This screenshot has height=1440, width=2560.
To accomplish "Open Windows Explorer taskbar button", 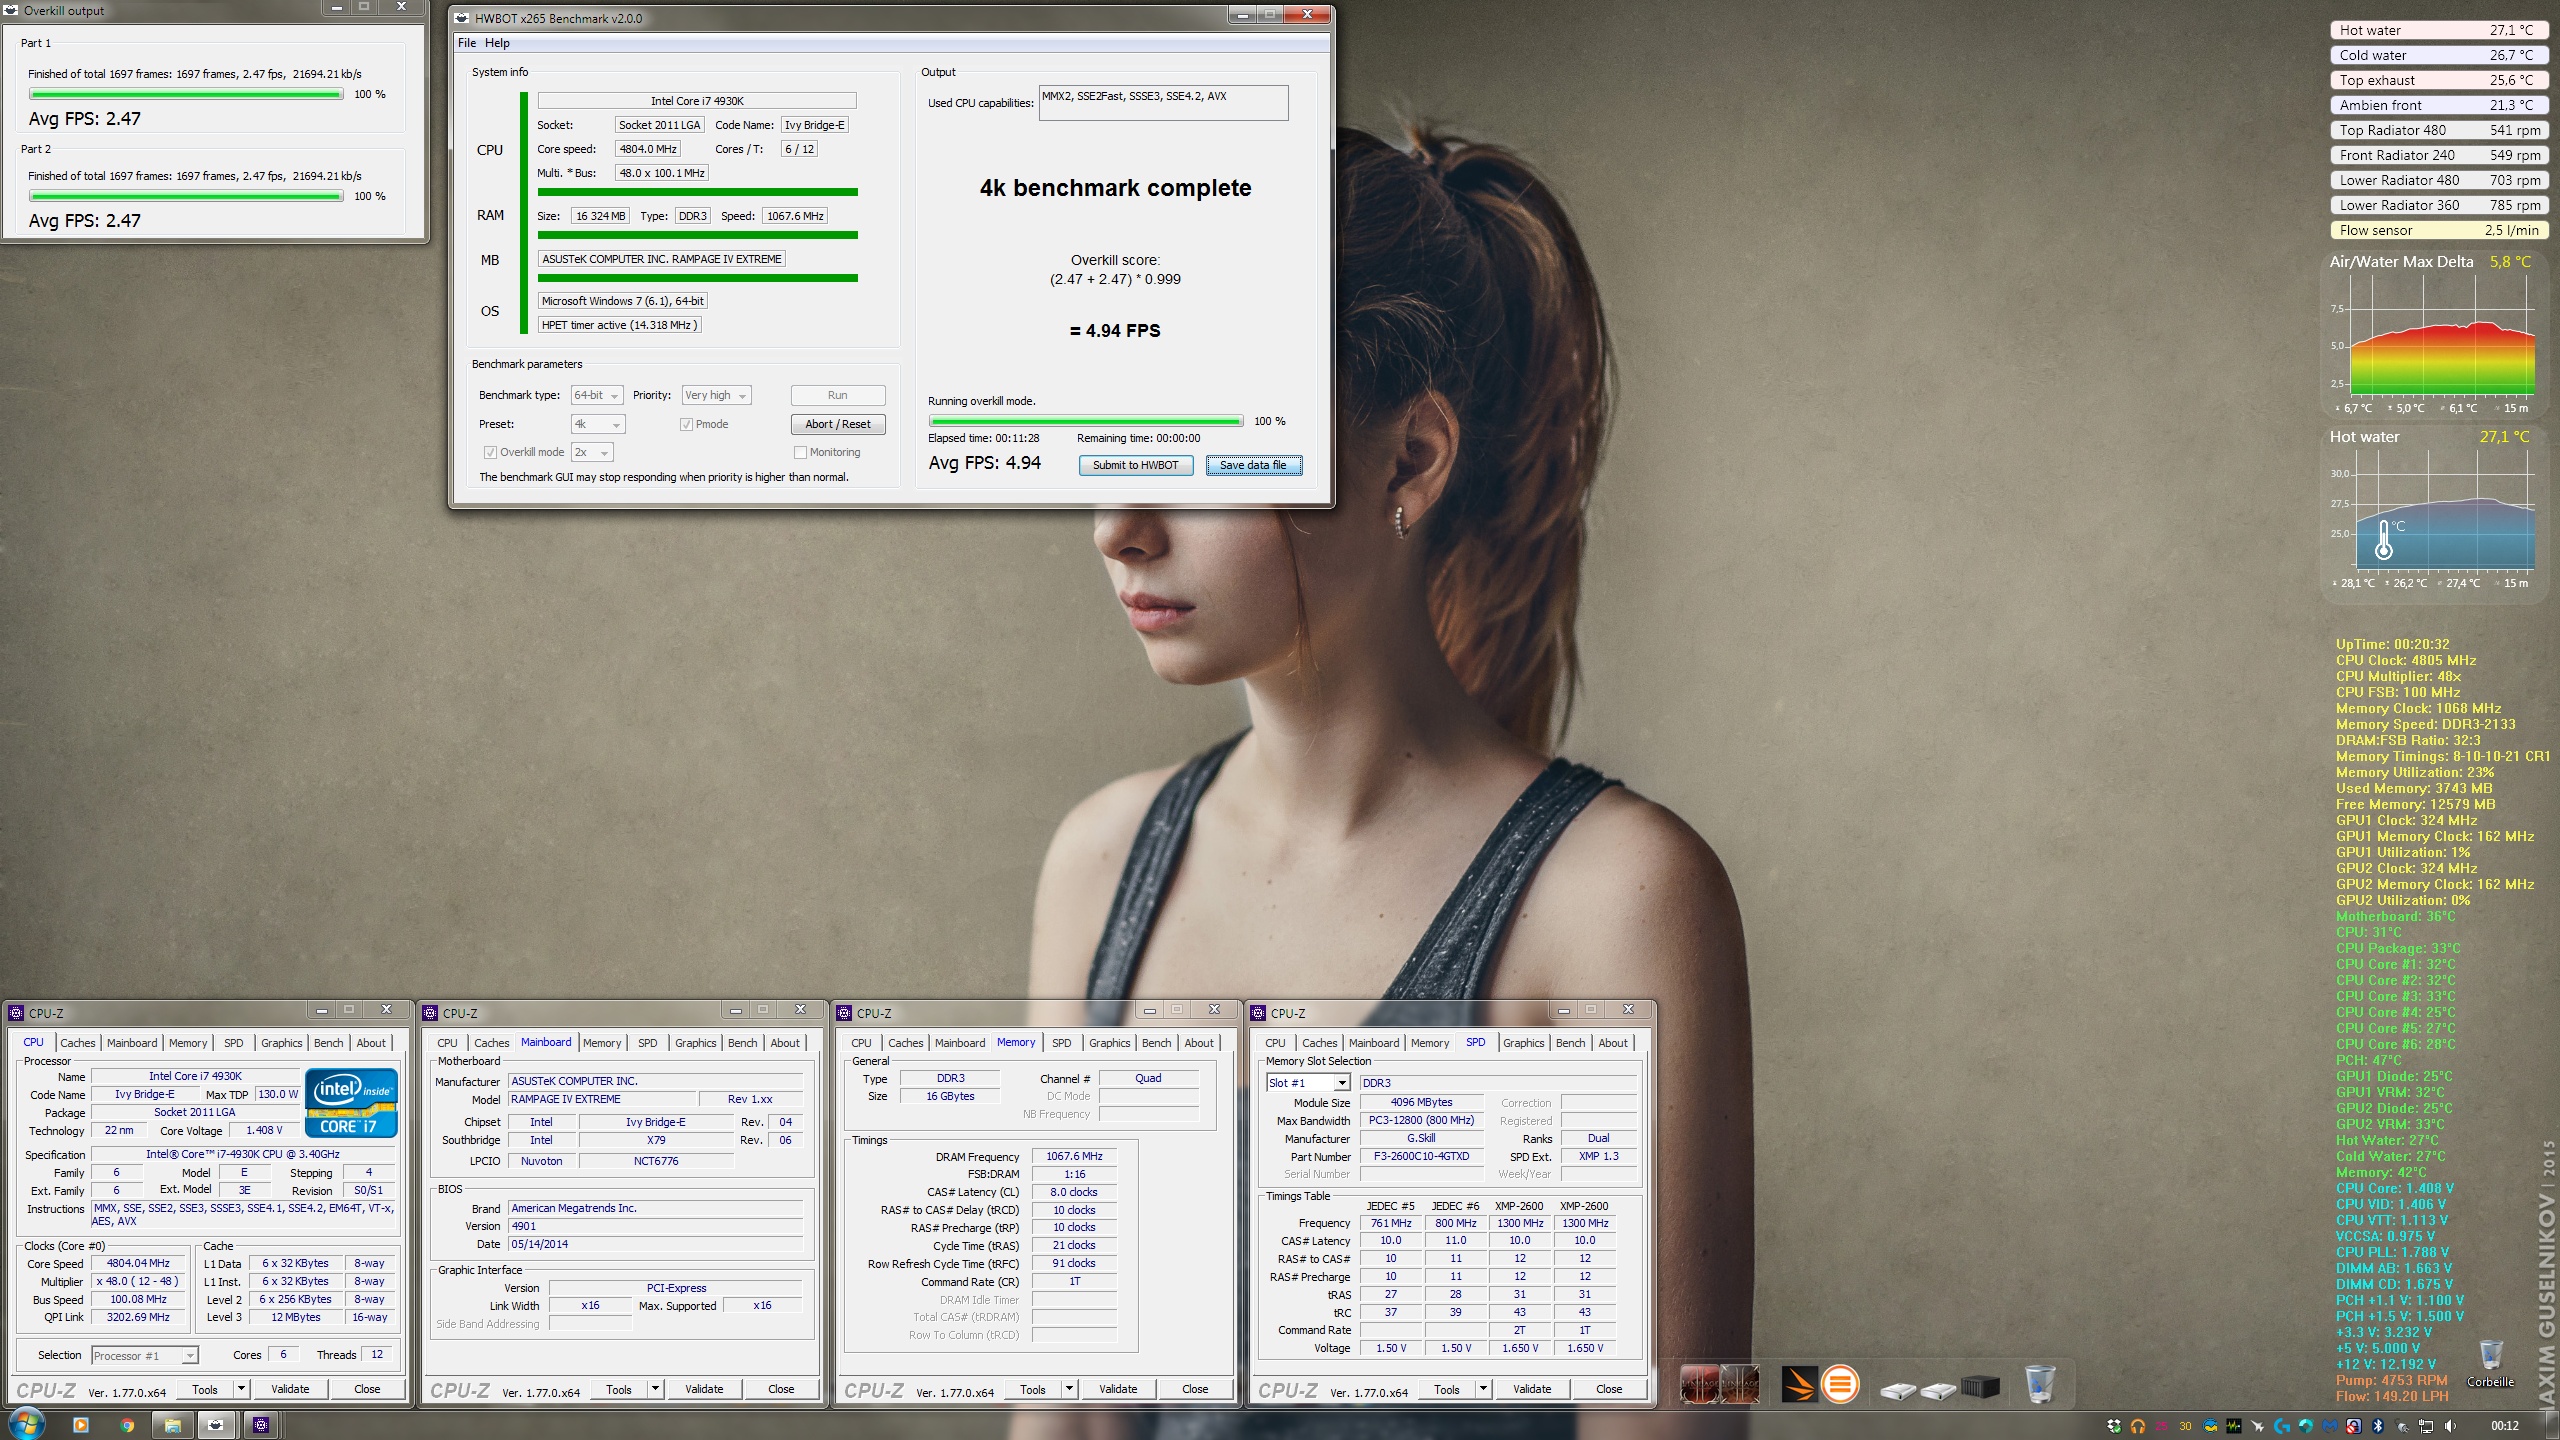I will pos(172,1425).
